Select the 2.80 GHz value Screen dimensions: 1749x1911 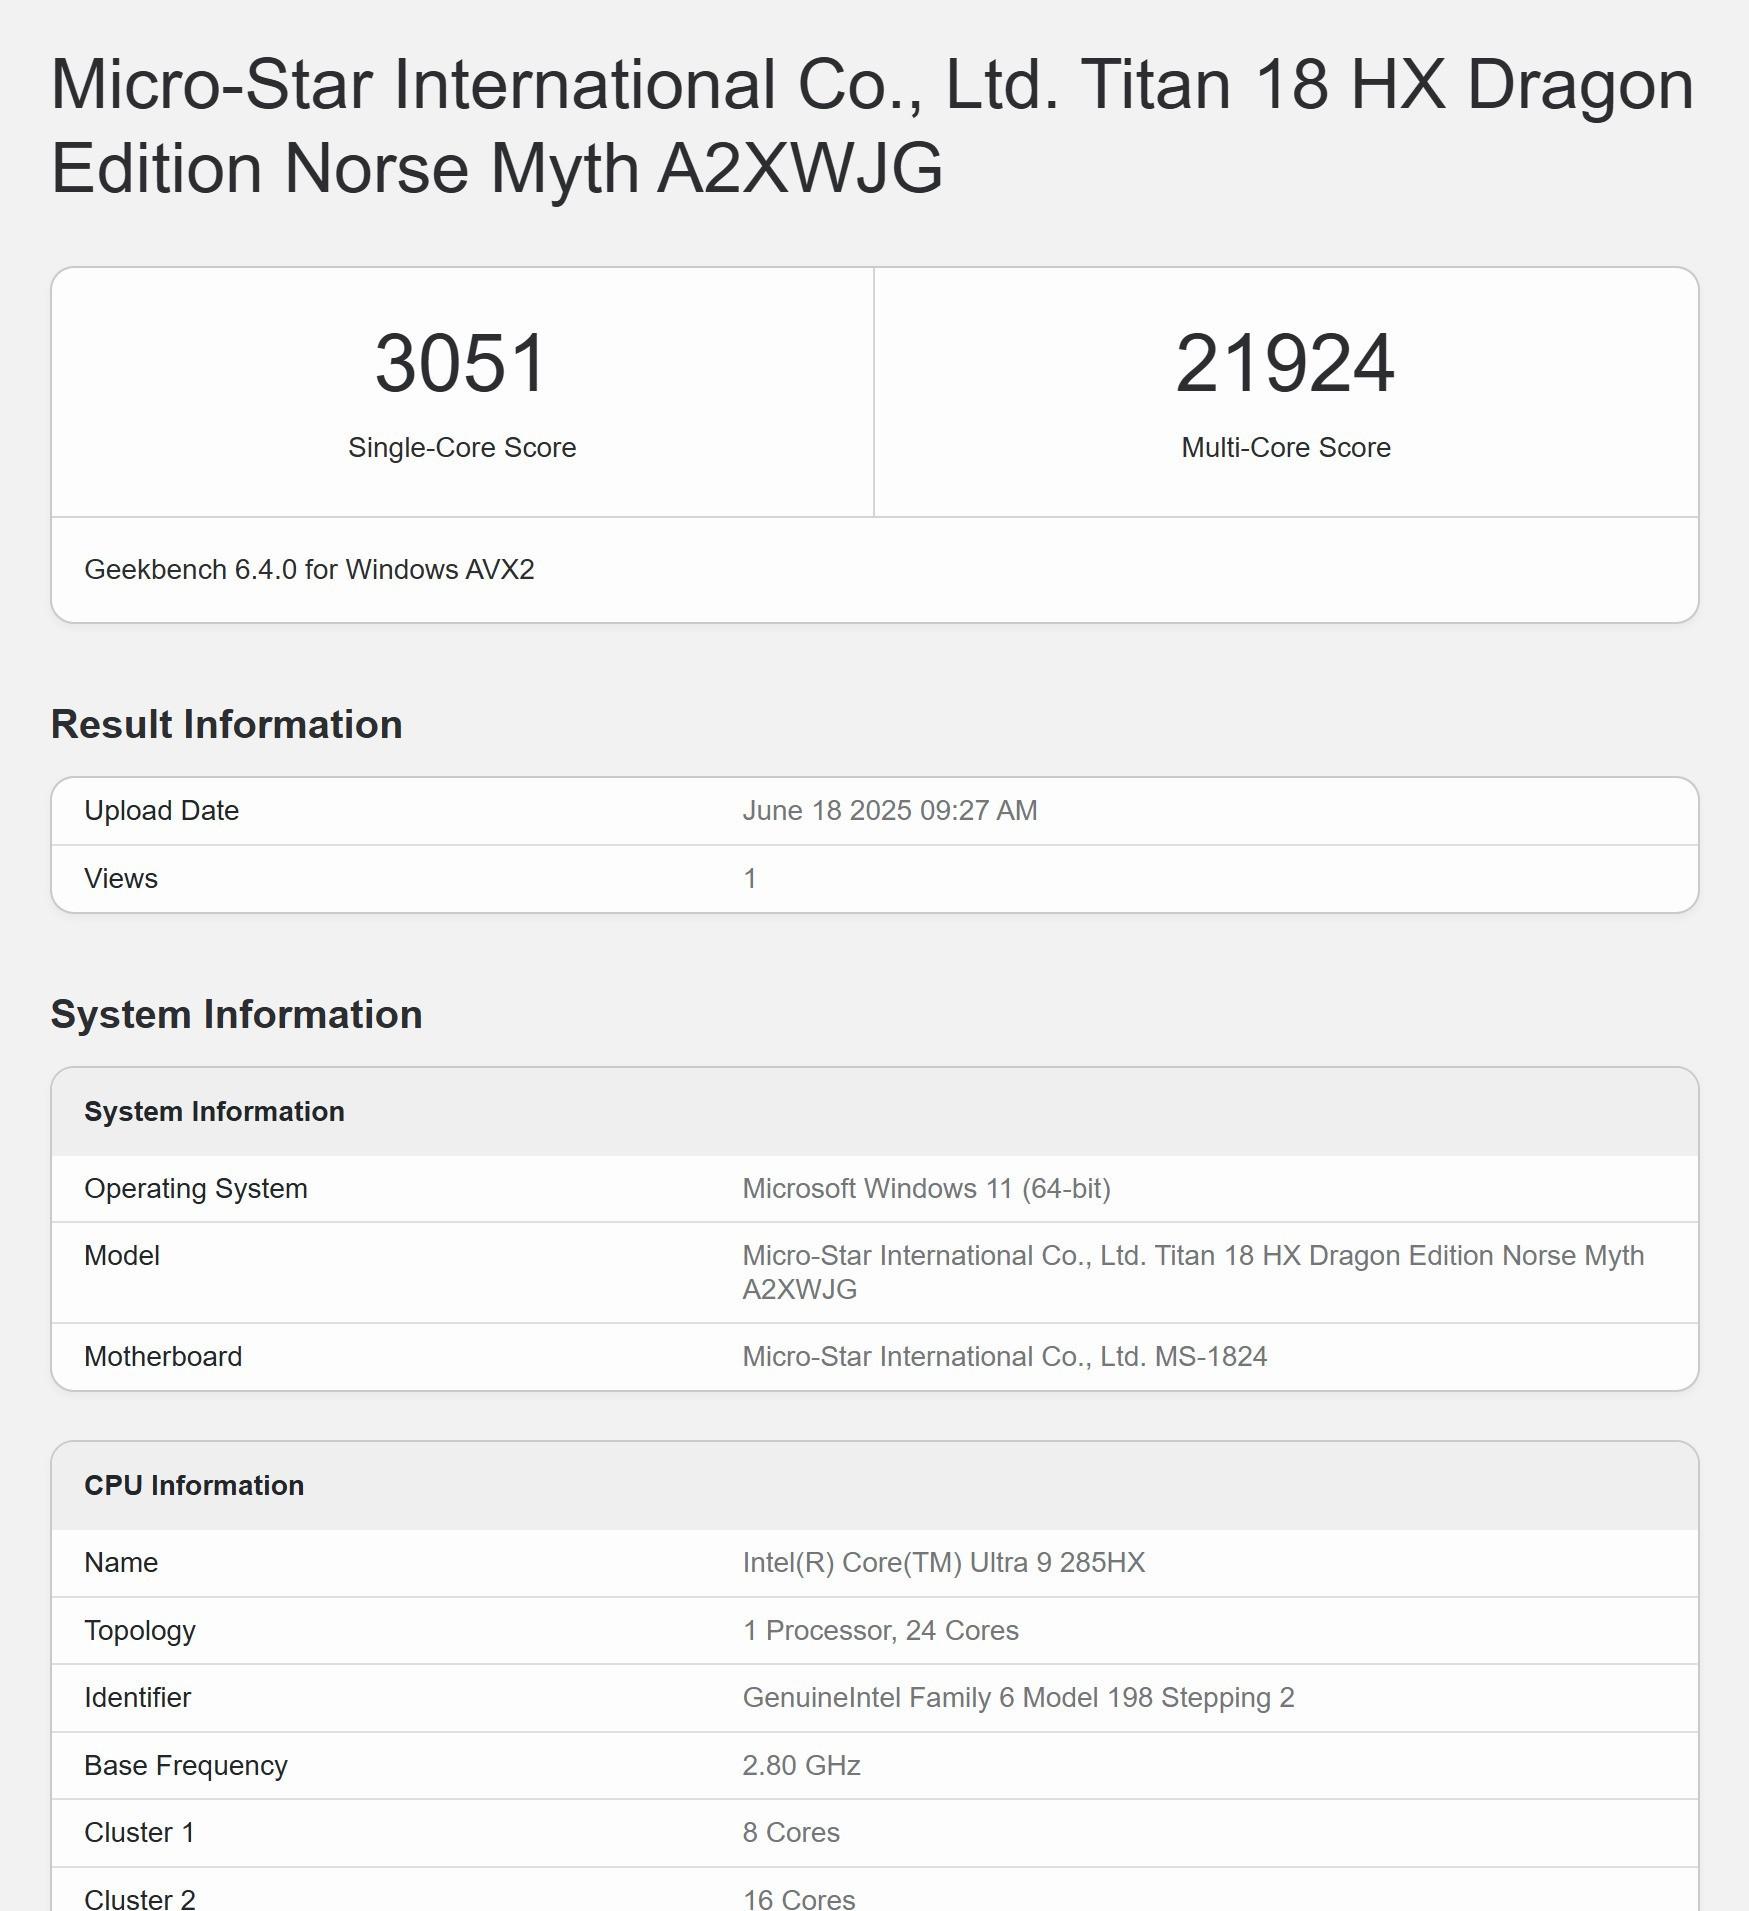[x=802, y=1766]
